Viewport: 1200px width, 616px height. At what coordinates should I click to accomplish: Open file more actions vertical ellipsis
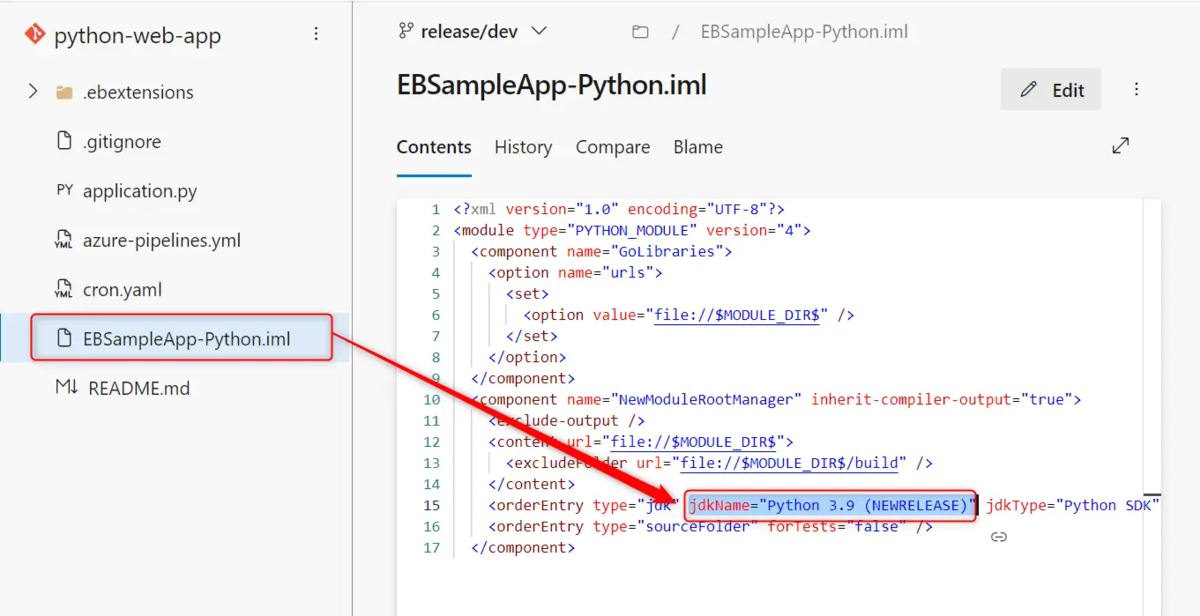pyautogui.click(x=1136, y=89)
